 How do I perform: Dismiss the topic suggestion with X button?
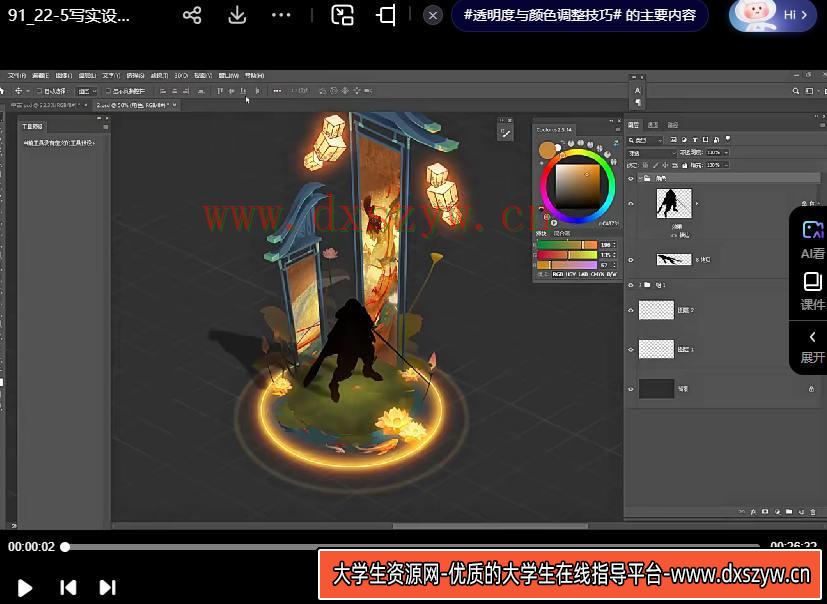pyautogui.click(x=433, y=15)
